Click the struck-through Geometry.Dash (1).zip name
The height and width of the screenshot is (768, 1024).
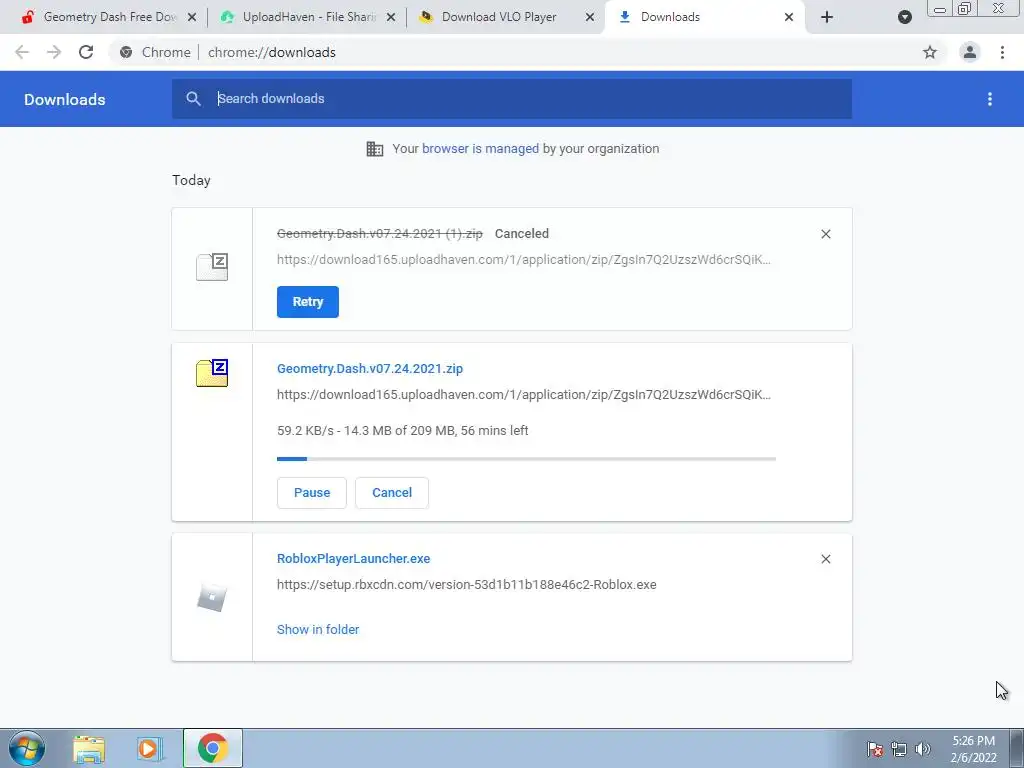[379, 233]
